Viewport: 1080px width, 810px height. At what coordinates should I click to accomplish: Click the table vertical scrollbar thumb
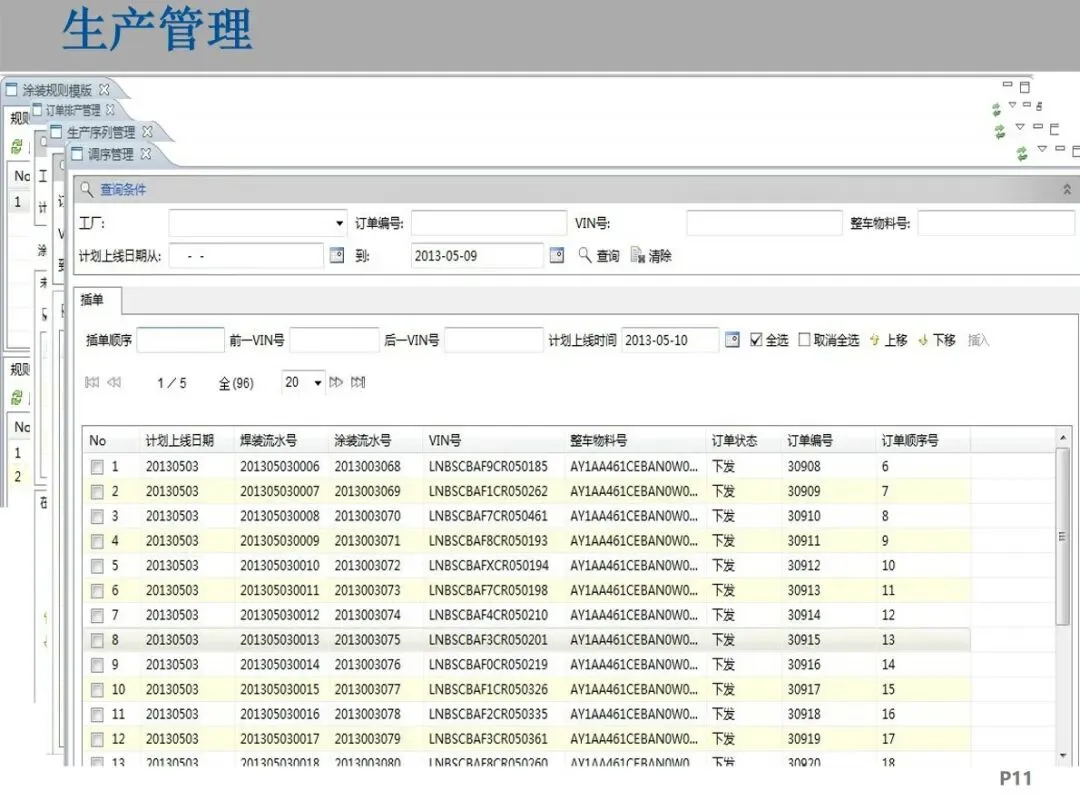click(x=1063, y=536)
